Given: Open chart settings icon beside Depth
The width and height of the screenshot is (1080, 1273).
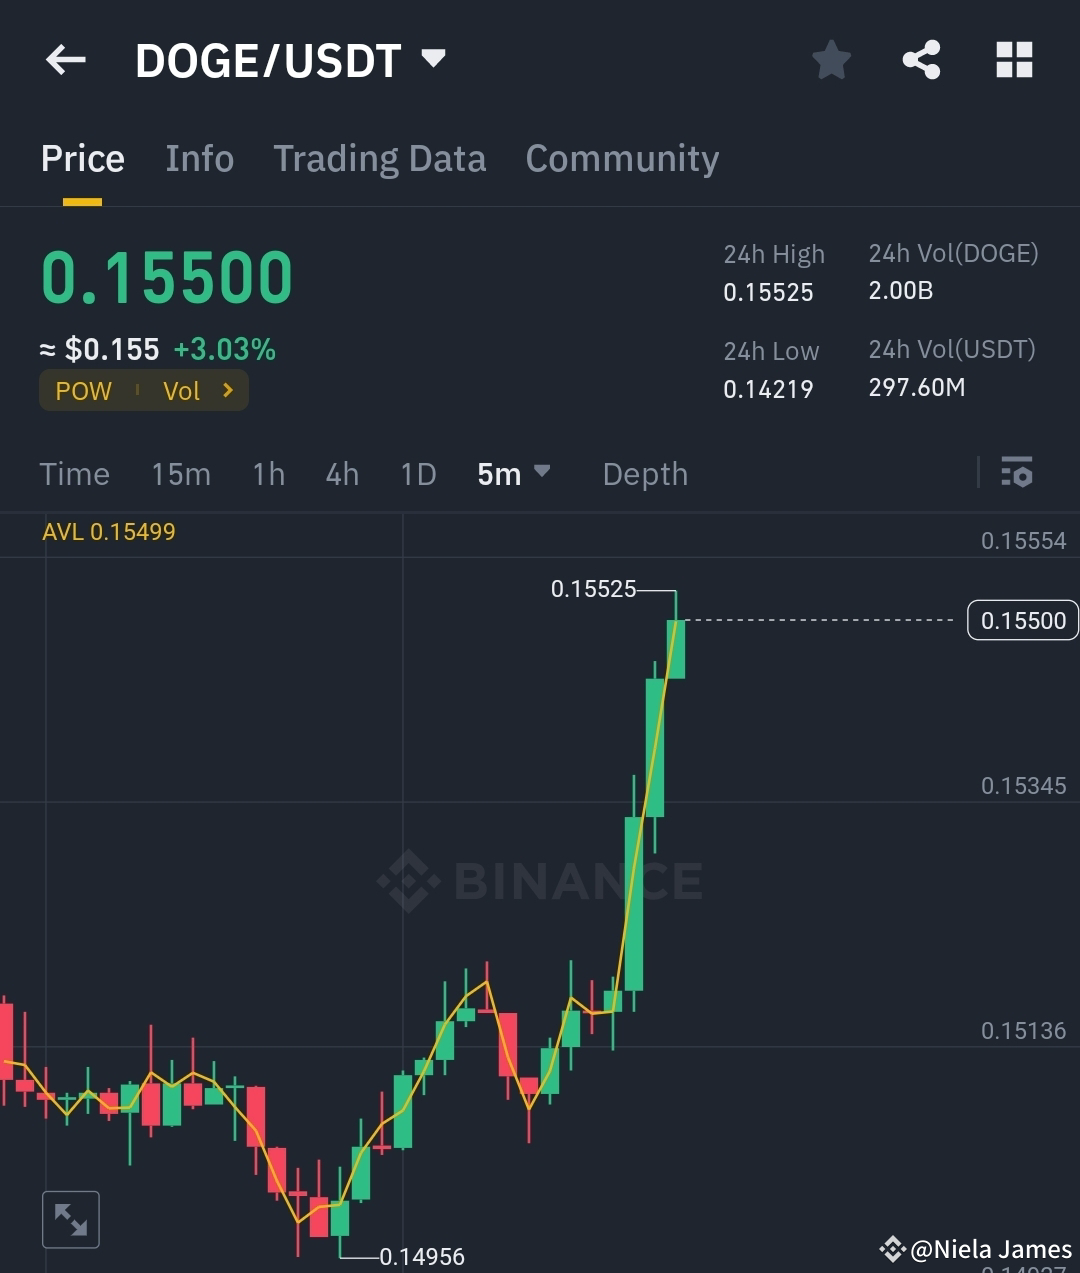Looking at the screenshot, I should pyautogui.click(x=1016, y=473).
